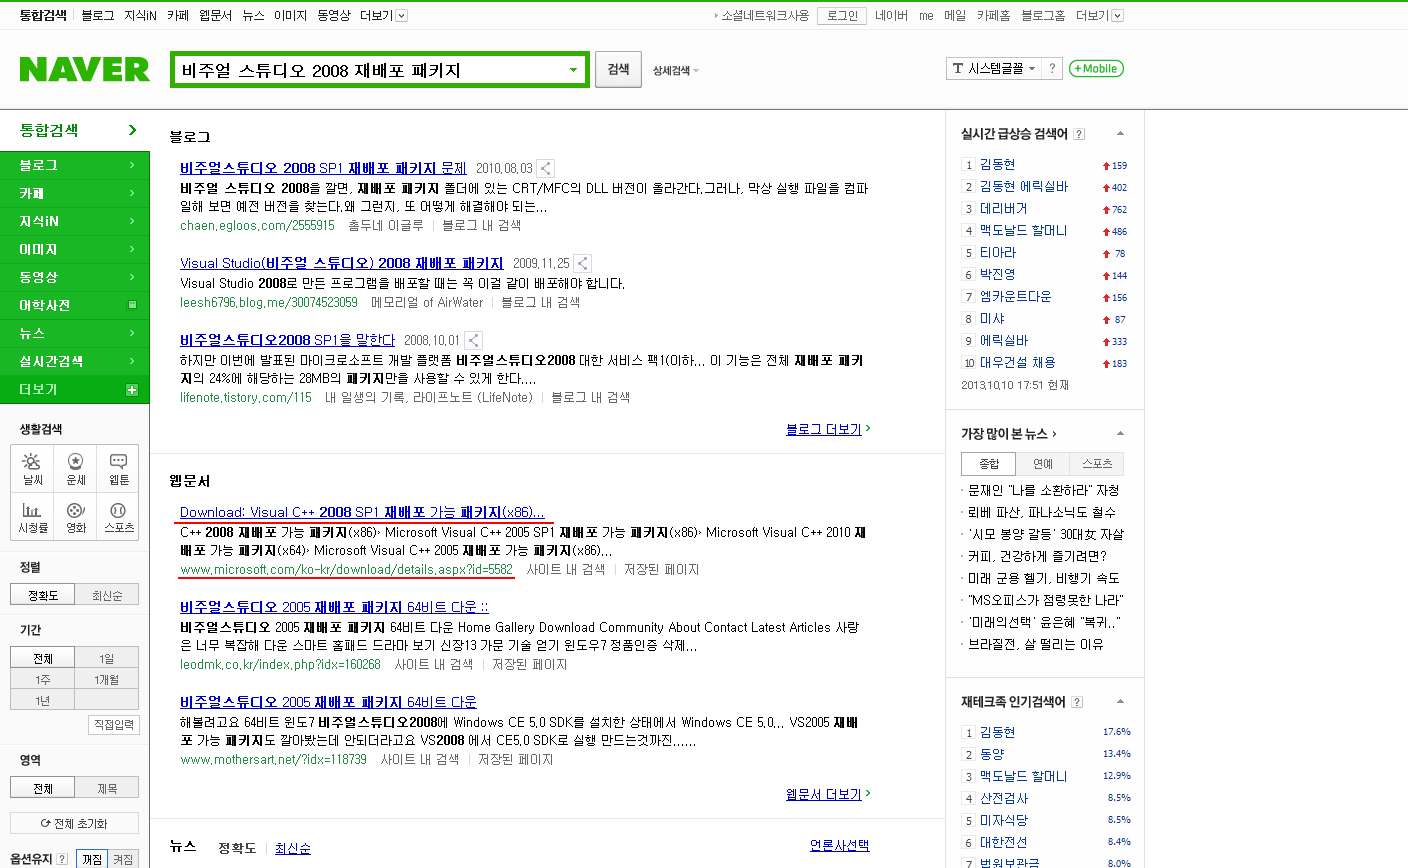Turn 옵션유지 to 꺼짐

(92, 859)
